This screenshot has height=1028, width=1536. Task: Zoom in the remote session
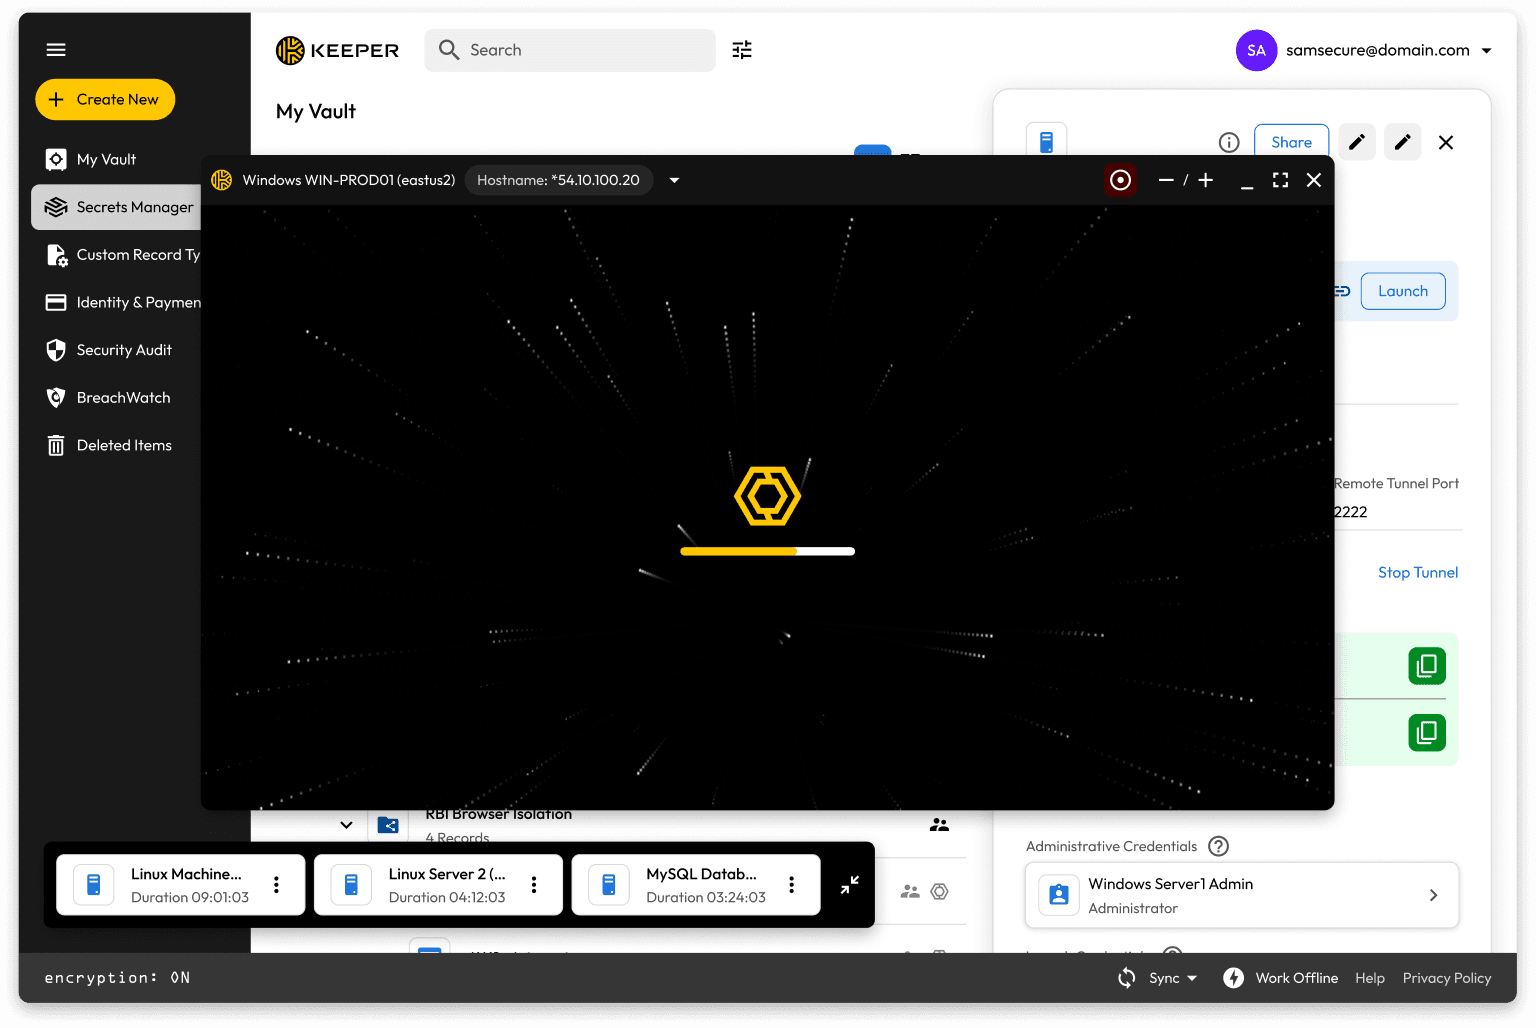[x=1206, y=180]
